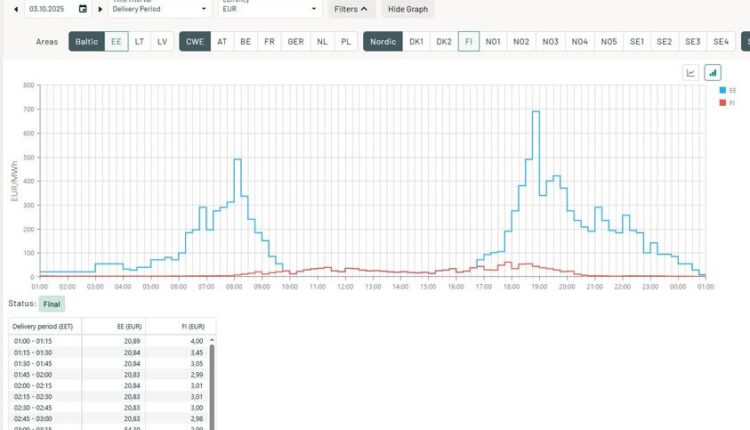The height and width of the screenshot is (430, 750).
Task: Toggle the FI area selection
Action: coord(468,42)
